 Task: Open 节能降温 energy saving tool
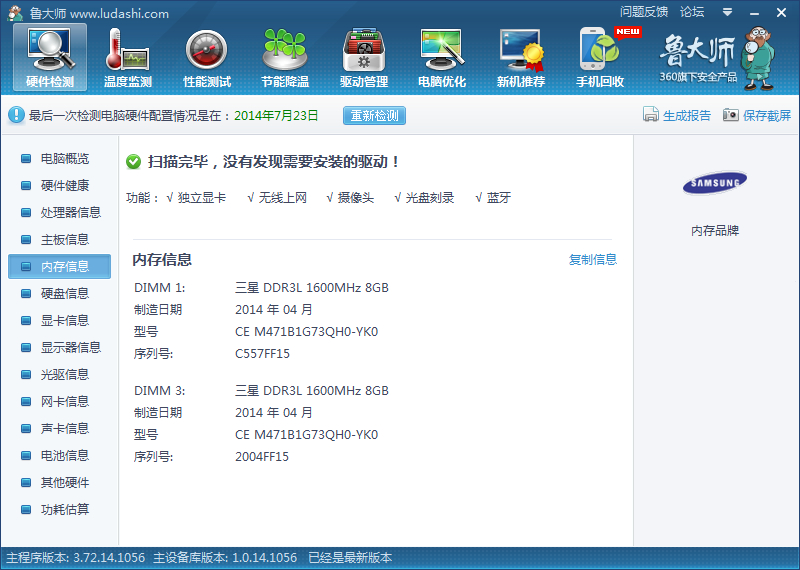(285, 58)
